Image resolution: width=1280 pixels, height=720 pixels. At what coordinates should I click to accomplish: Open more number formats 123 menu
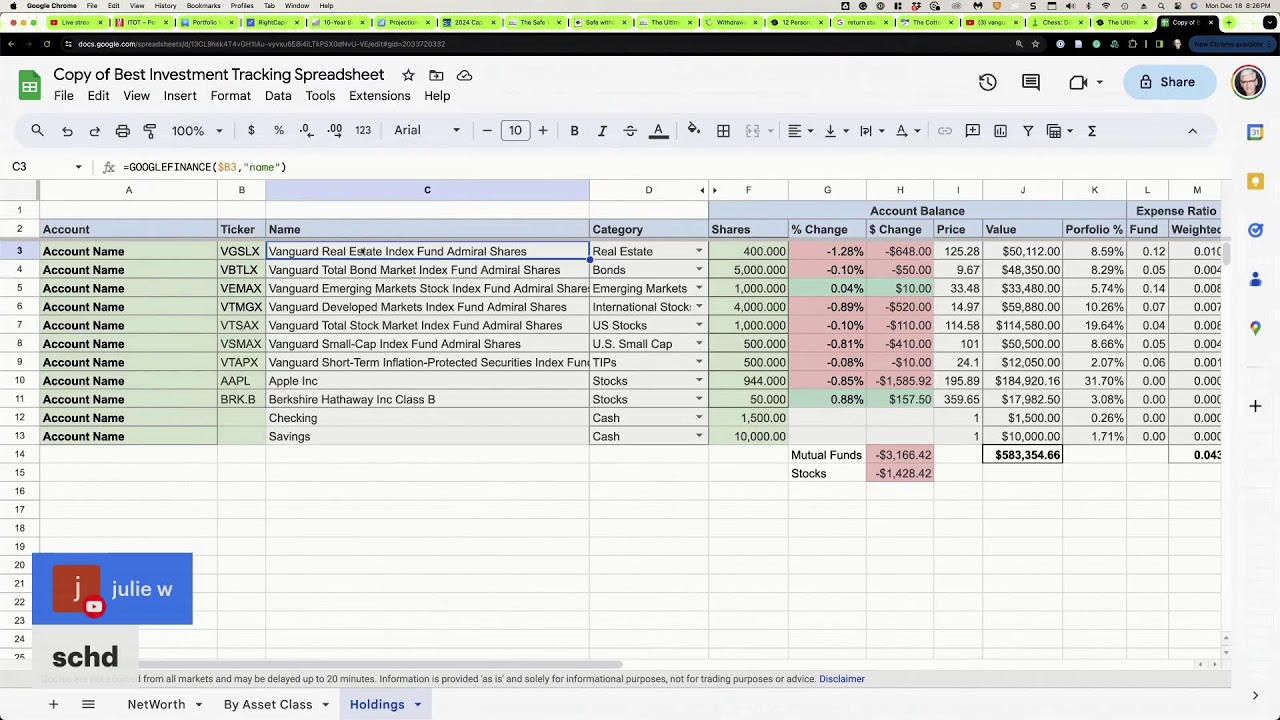point(363,131)
